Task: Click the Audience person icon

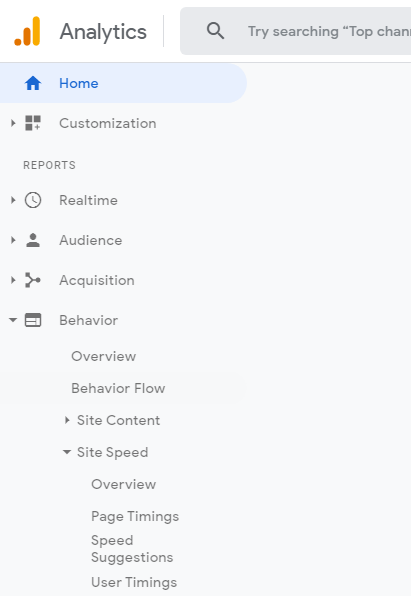Action: tap(33, 240)
